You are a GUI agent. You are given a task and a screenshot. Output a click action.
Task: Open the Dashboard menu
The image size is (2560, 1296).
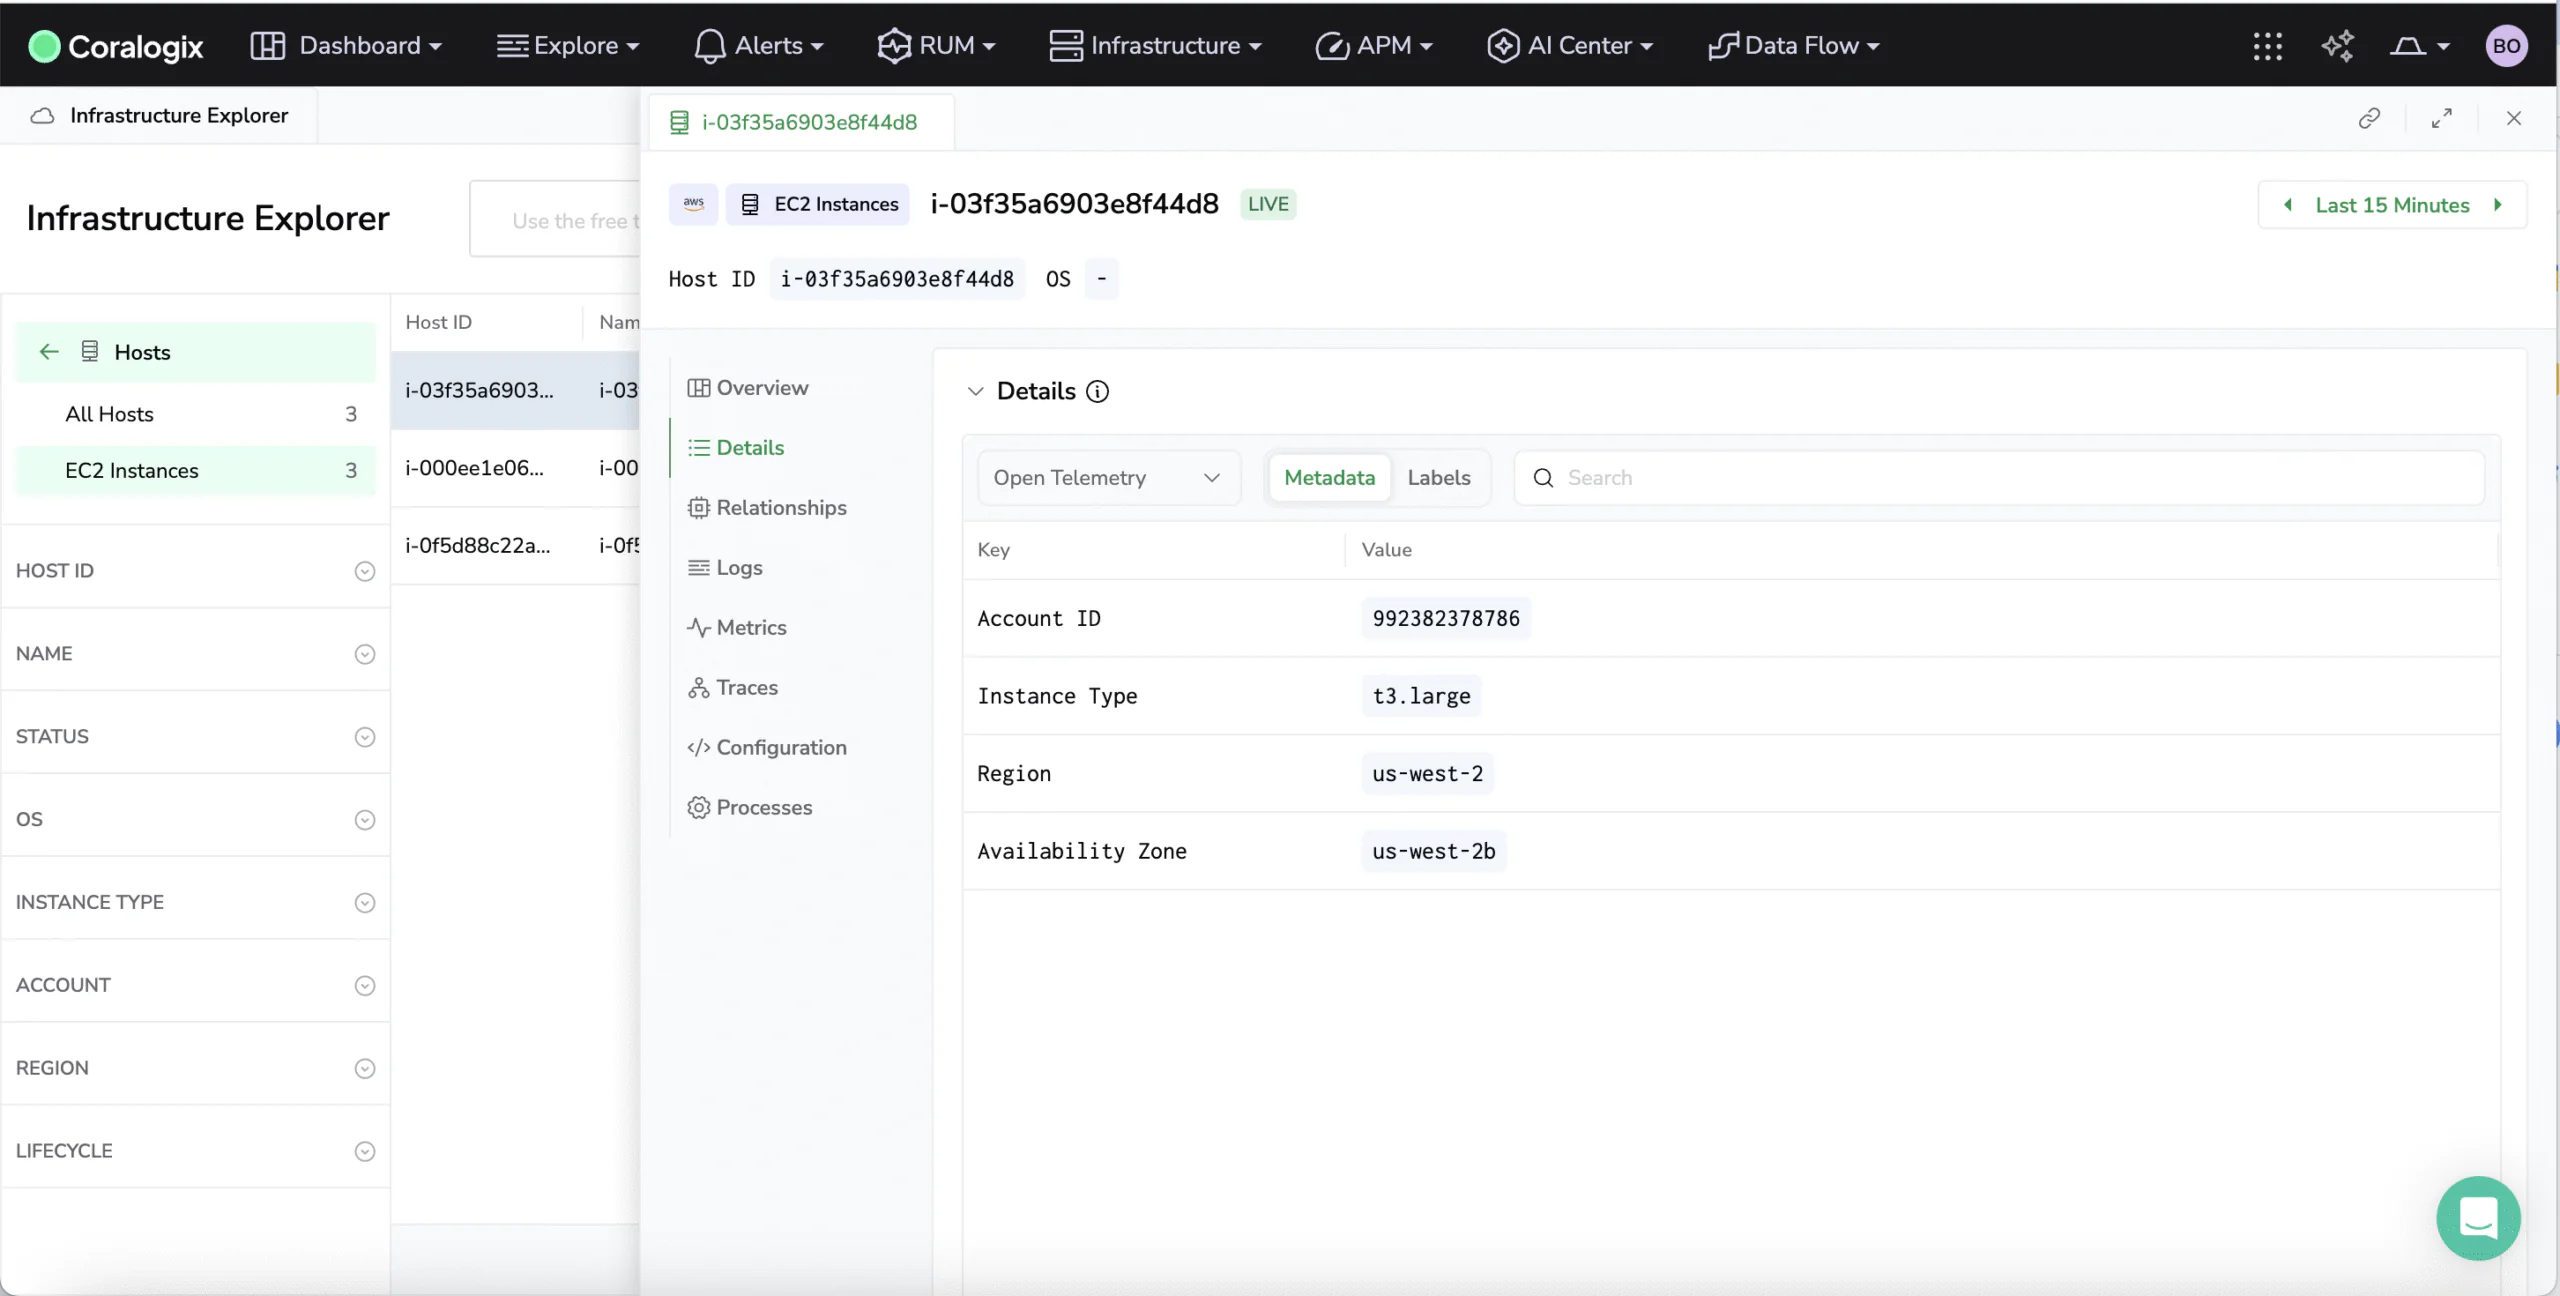(346, 46)
